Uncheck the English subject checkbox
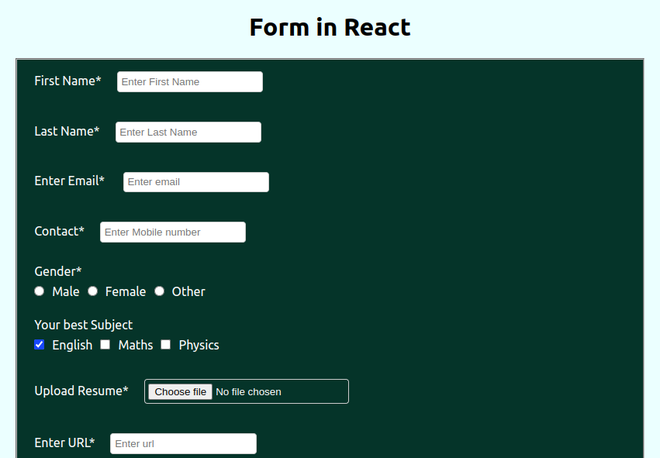 (39, 345)
